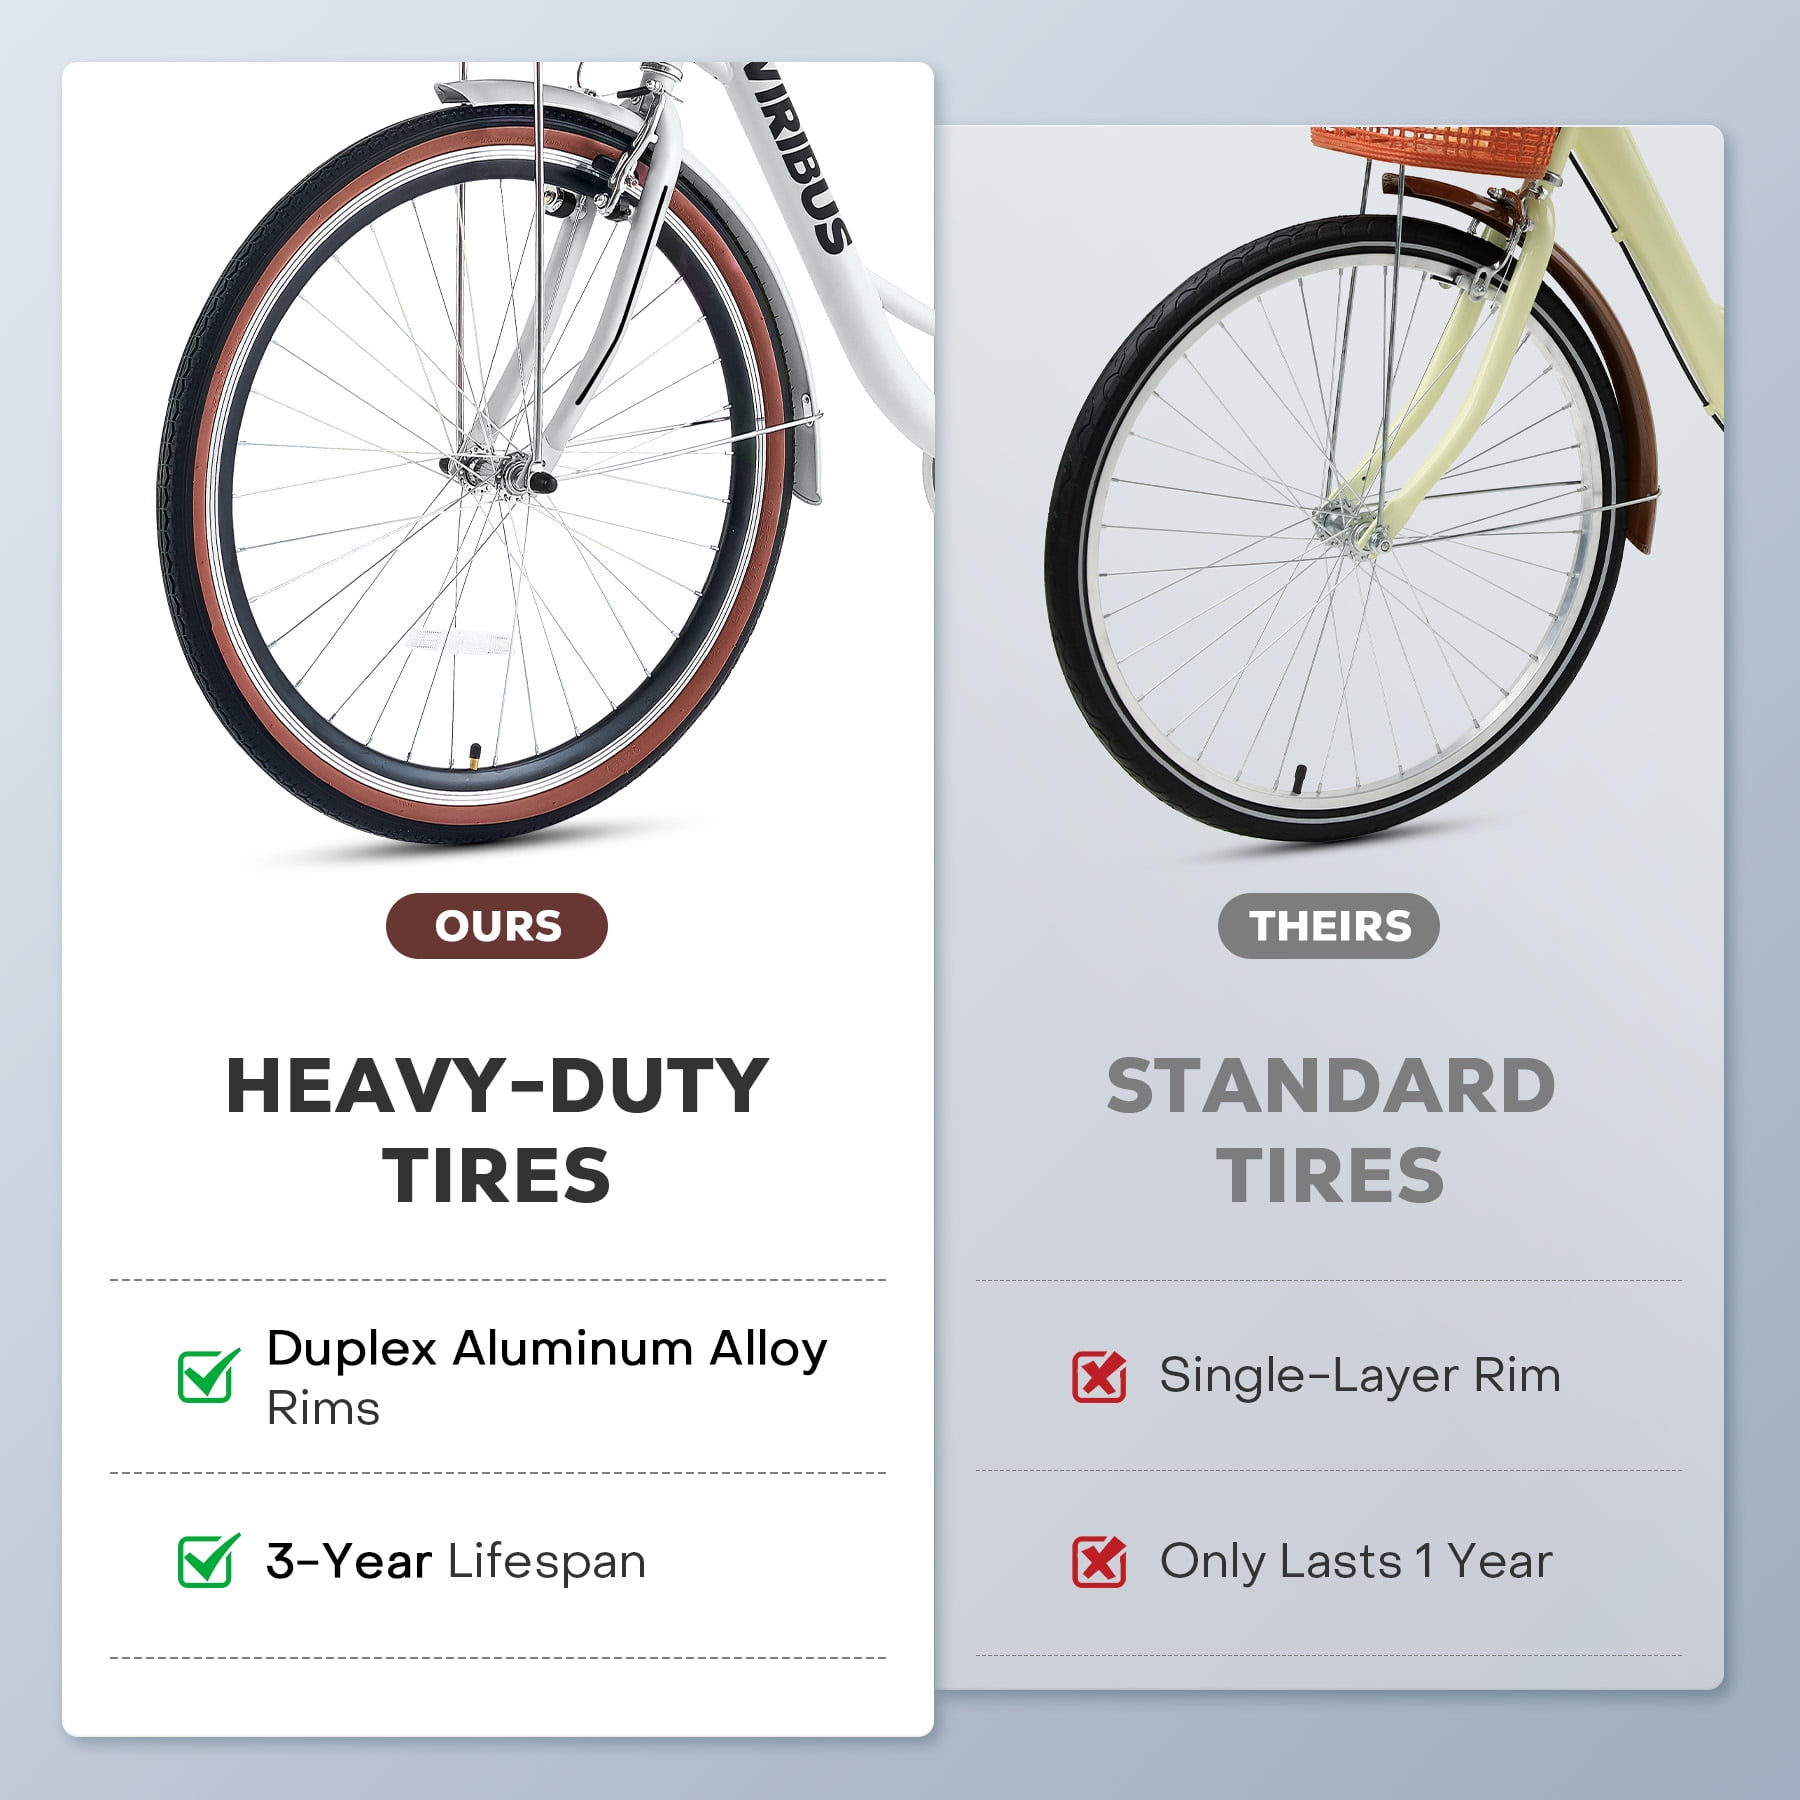Click the STANDARD TIRES heading
The width and height of the screenshot is (1800, 1800).
pyautogui.click(x=1330, y=1130)
